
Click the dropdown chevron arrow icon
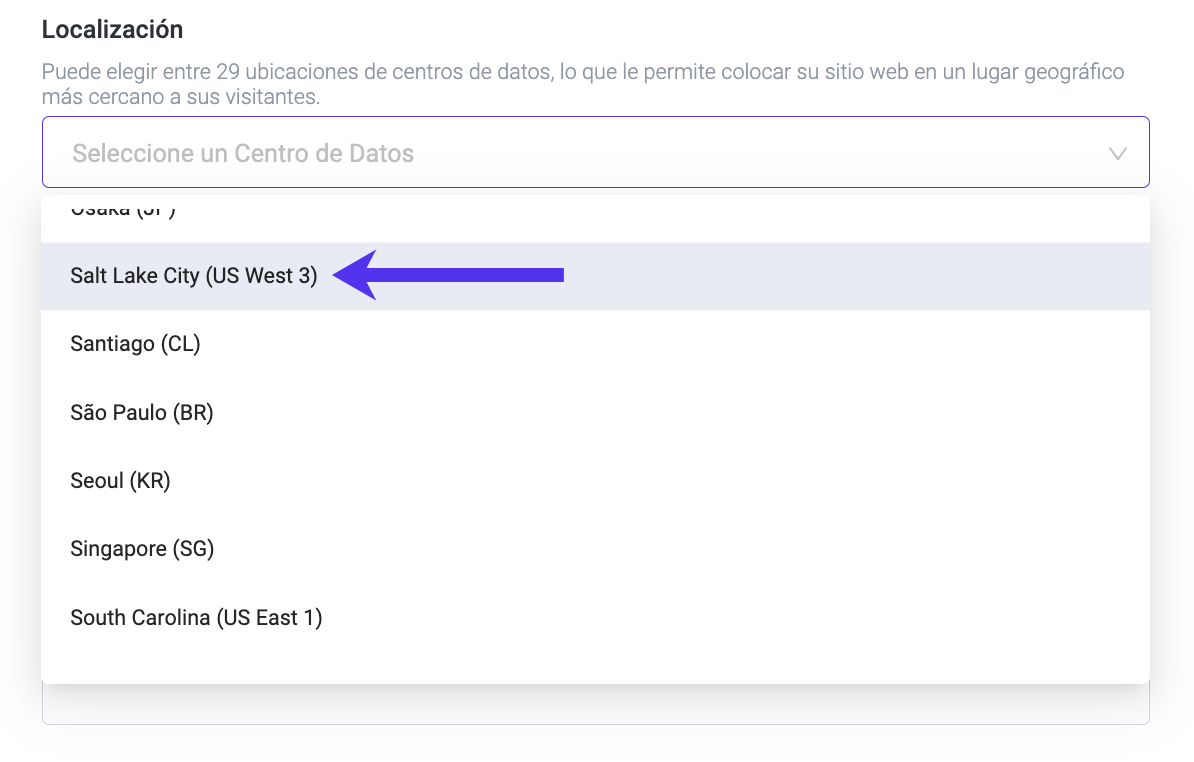[x=1117, y=154]
